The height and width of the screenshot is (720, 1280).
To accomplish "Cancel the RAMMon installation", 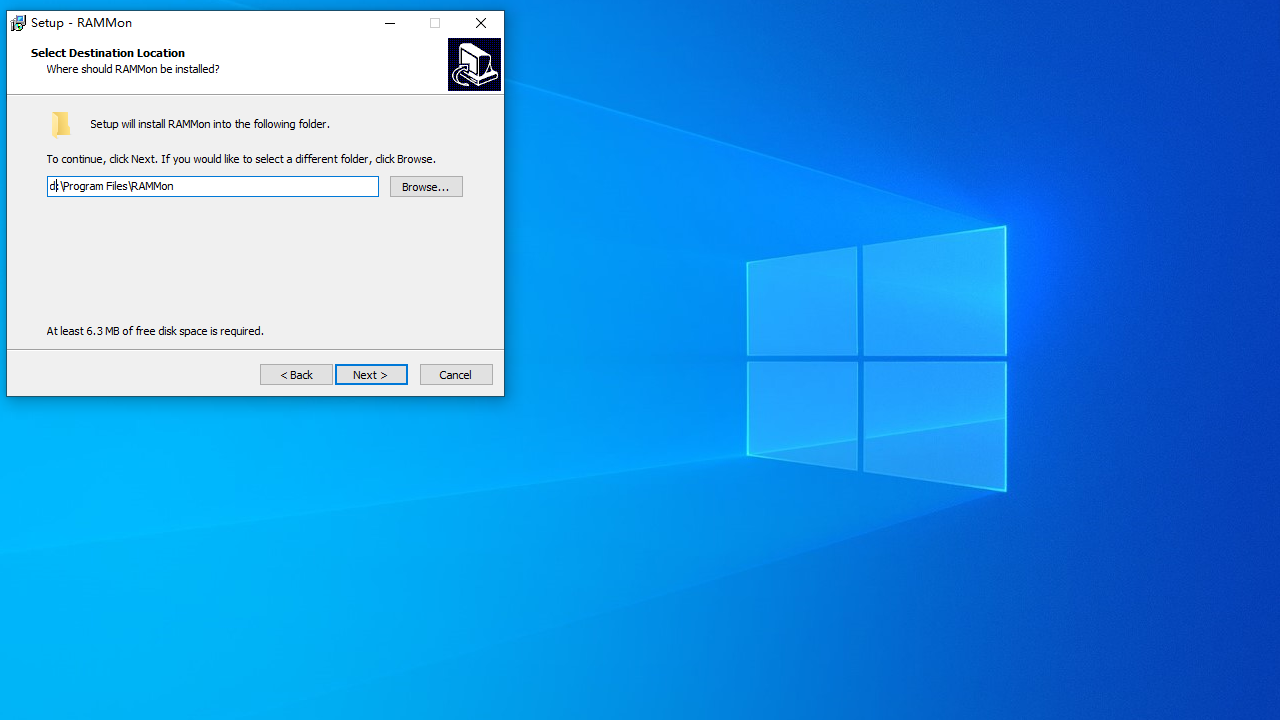I will point(456,375).
